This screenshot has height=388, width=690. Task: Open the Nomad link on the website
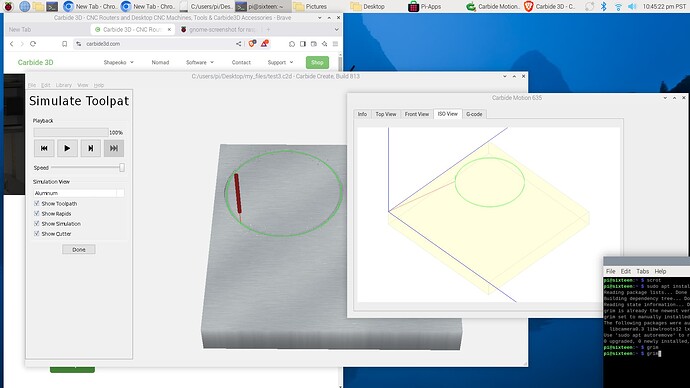(160, 62)
